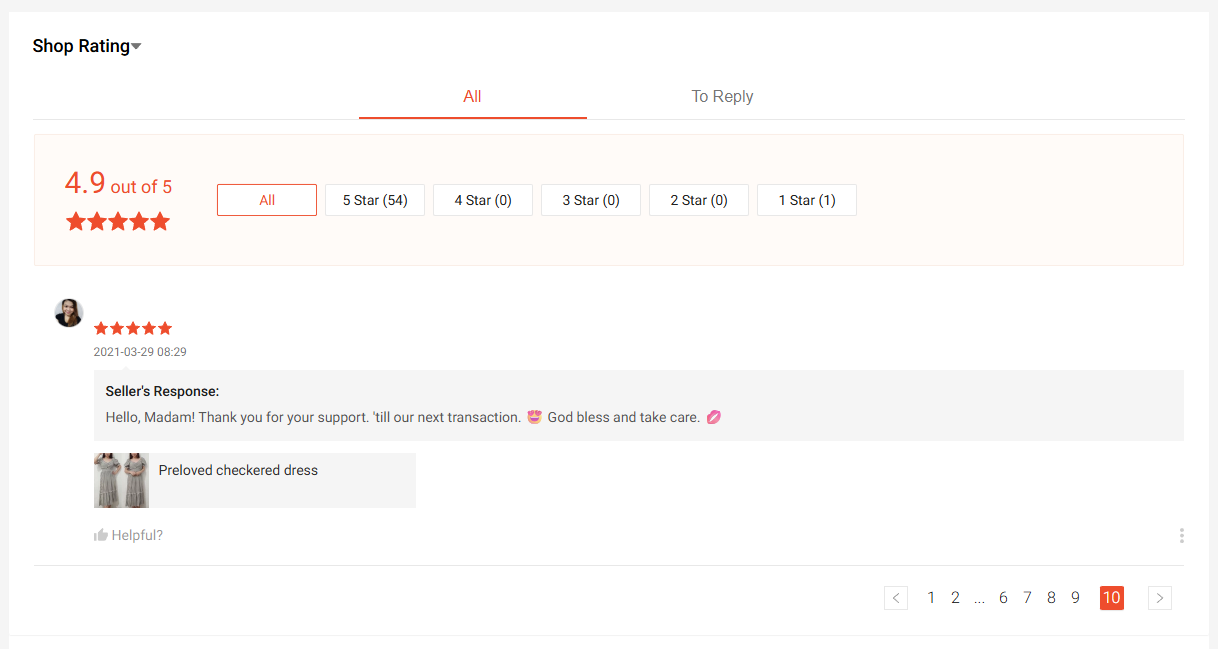Click the Preloved checkered dress product name
This screenshot has height=649, width=1218.
[x=238, y=470]
